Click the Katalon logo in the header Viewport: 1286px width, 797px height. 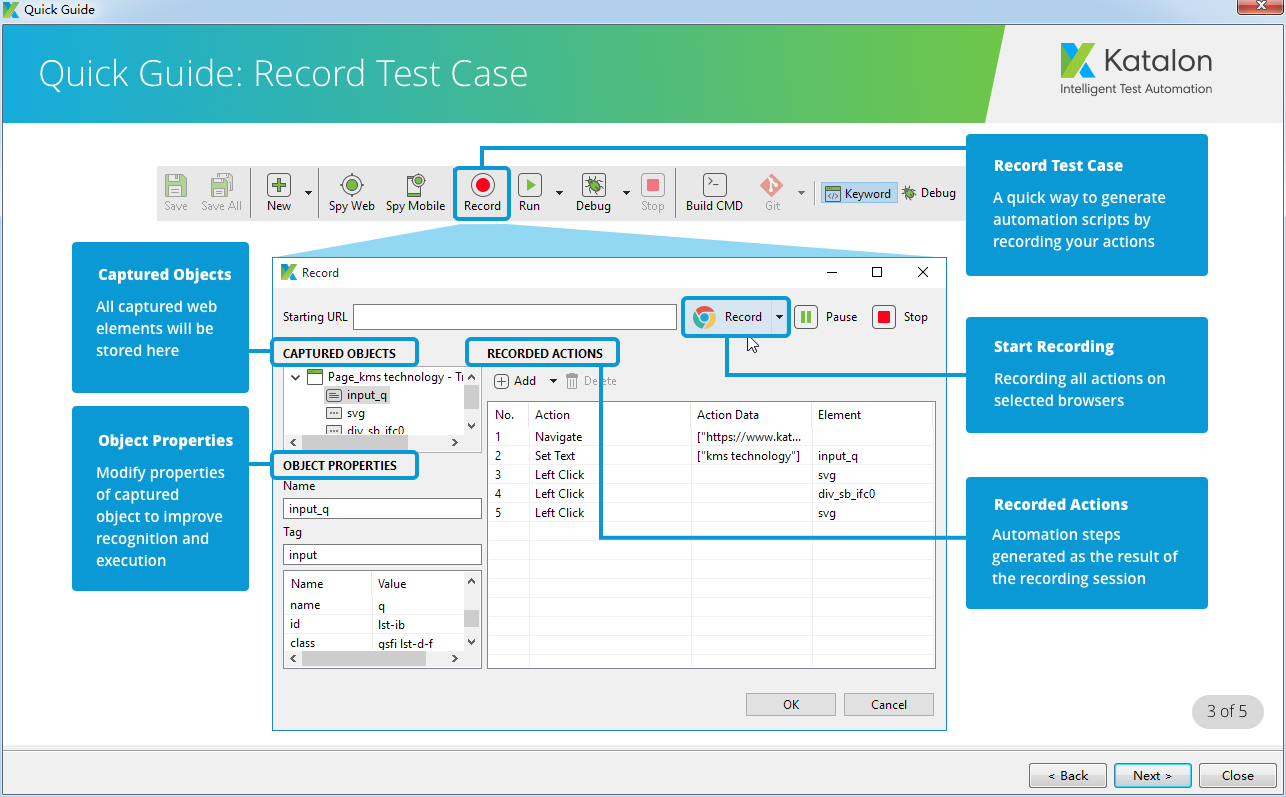coord(1136,68)
